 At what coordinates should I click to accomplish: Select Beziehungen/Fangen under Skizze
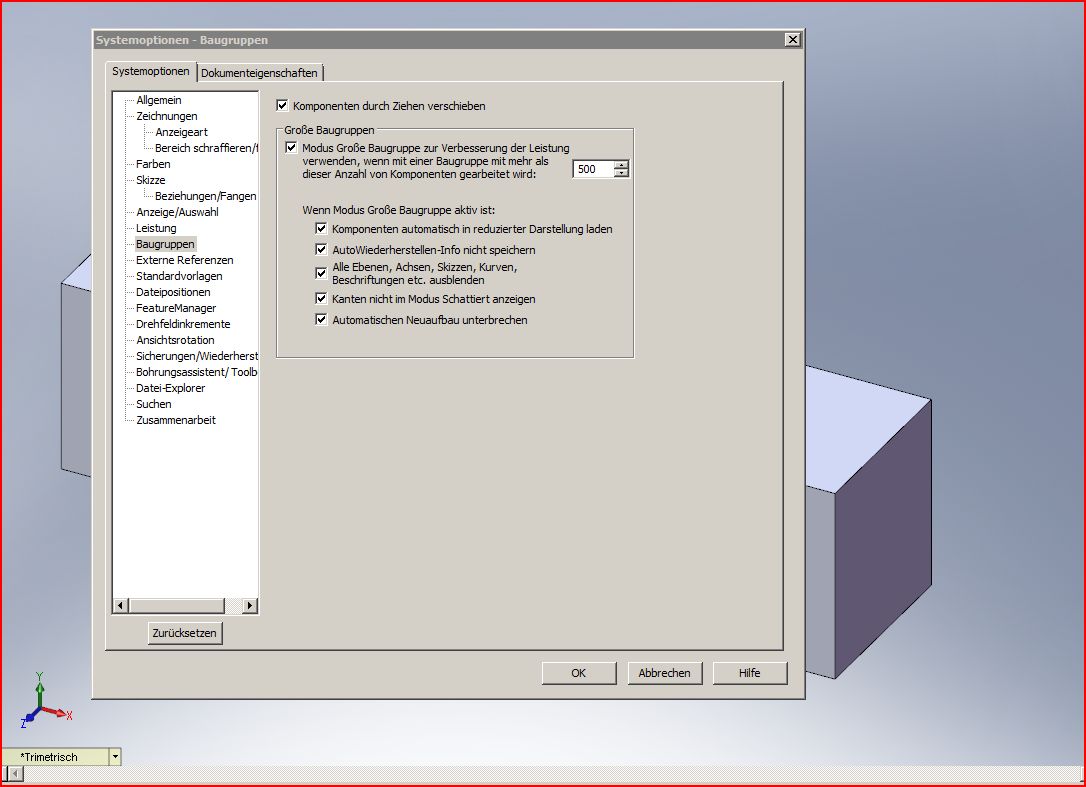(206, 196)
